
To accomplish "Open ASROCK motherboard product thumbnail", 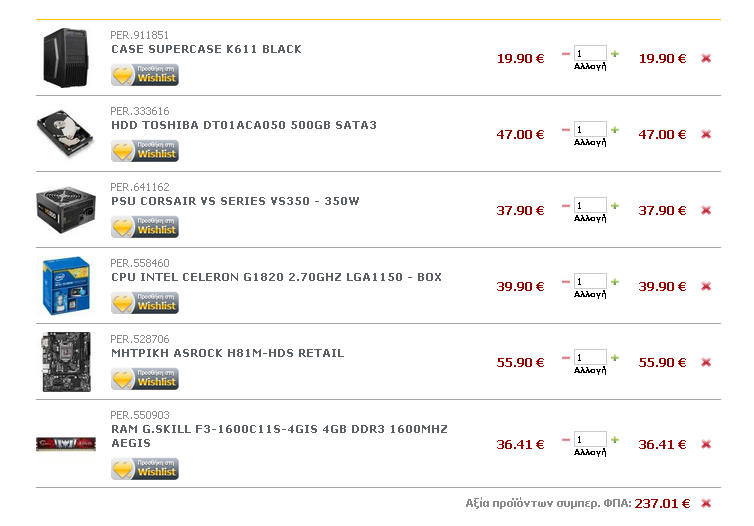I will click(x=66, y=362).
